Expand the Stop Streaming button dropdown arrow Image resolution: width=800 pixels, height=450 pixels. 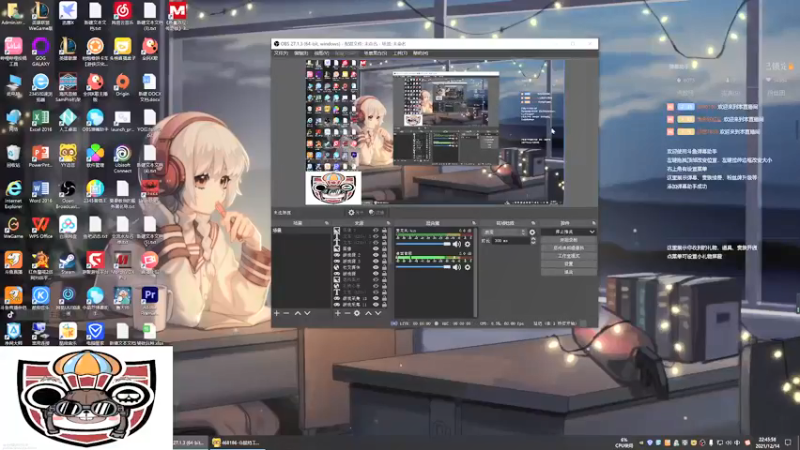pos(592,232)
